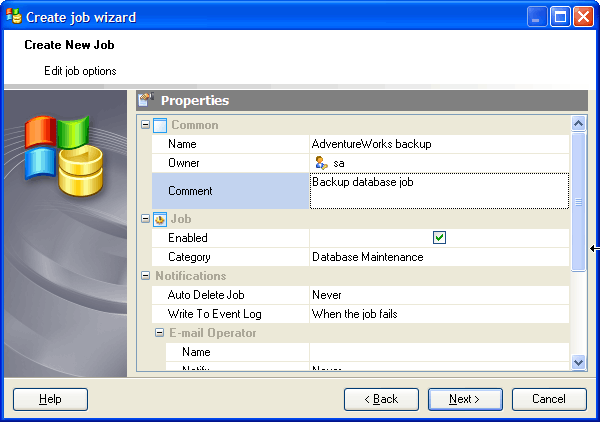Select the Auto Delete Job value field
This screenshot has width=600, height=422.
coord(439,295)
